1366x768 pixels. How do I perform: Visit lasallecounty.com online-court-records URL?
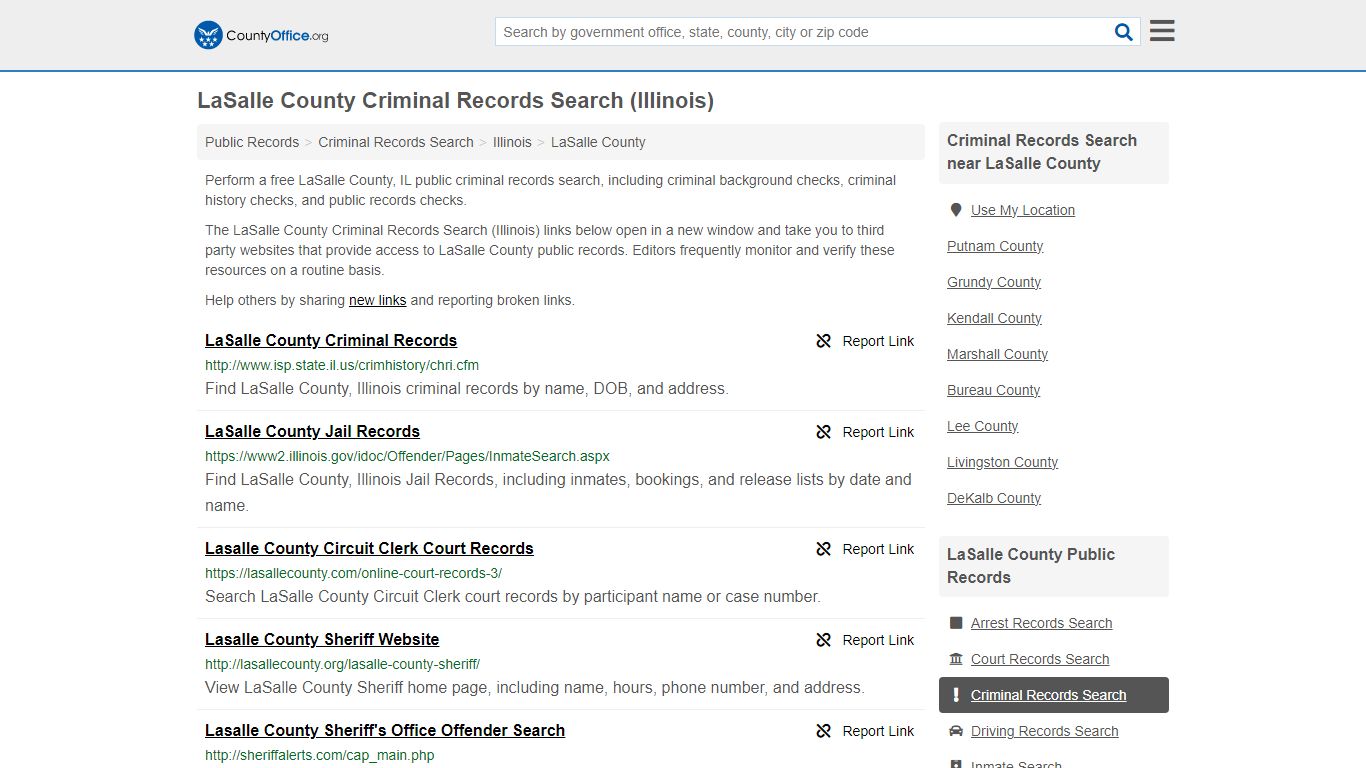[x=353, y=573]
